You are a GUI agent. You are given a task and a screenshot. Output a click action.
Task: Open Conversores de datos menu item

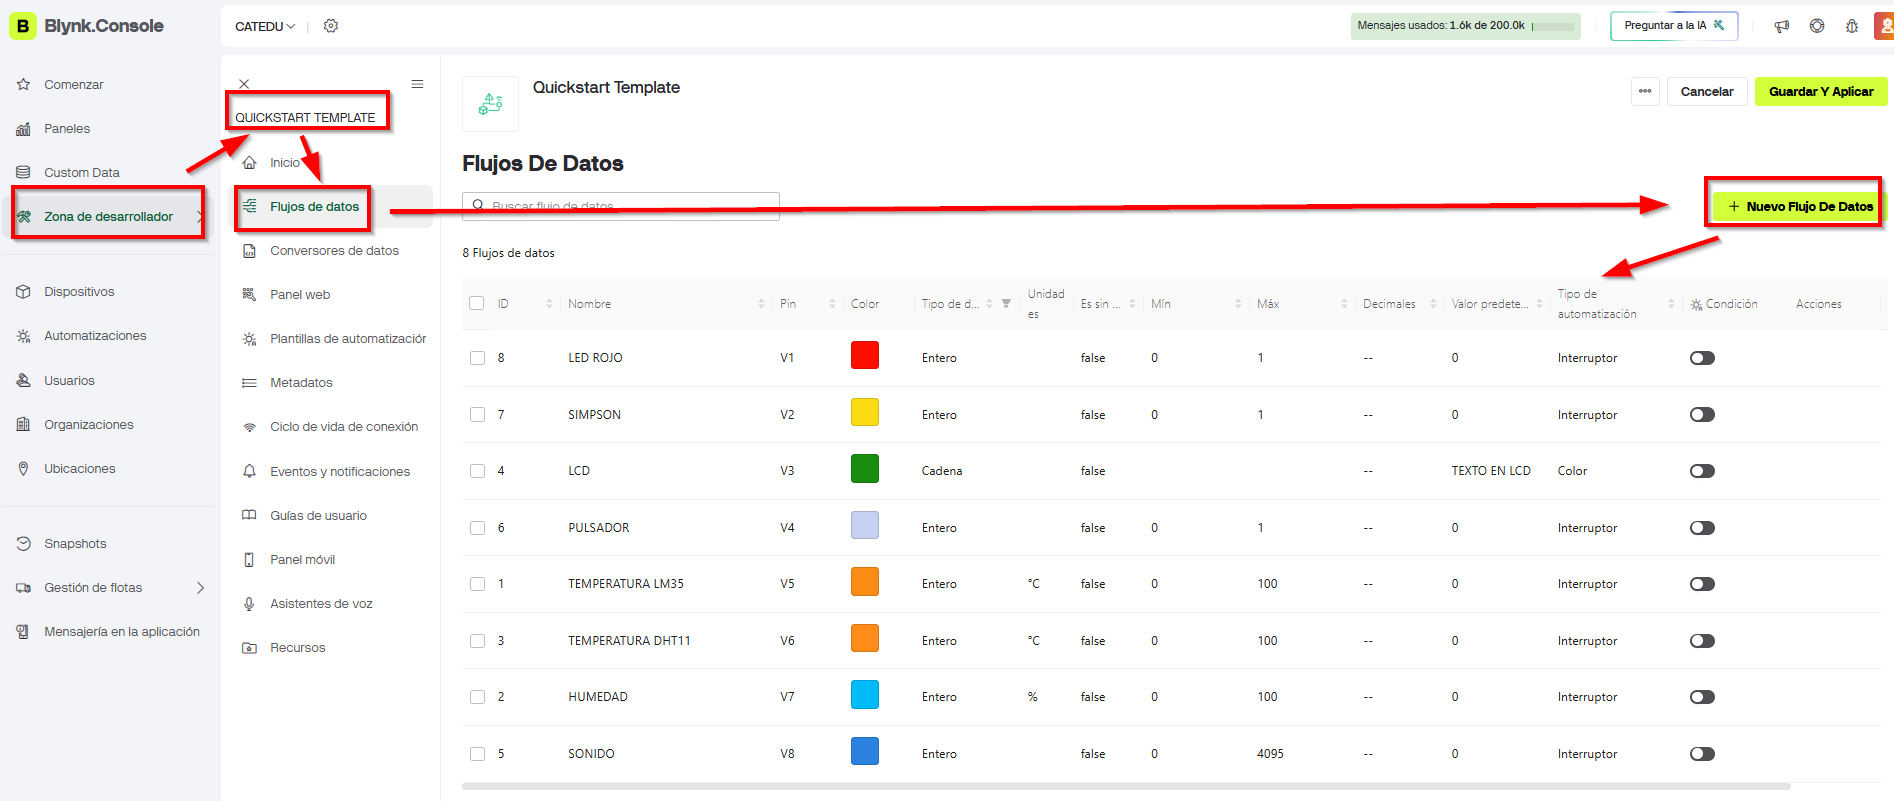click(334, 251)
